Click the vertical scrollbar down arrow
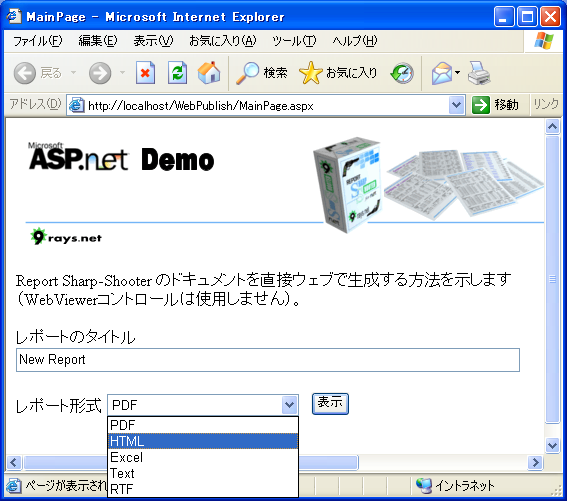Image resolution: width=567 pixels, height=501 pixels. click(x=552, y=445)
